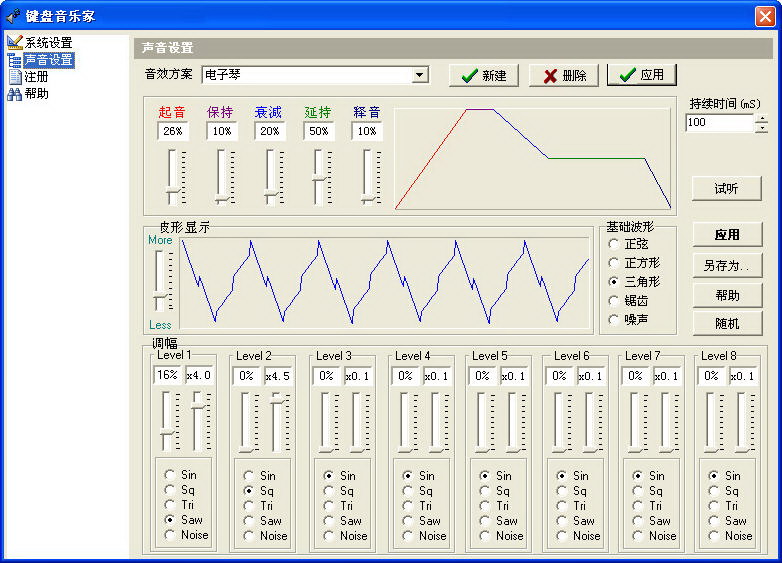This screenshot has width=782, height=563.
Task: Click the 持续时间 value field
Action: click(x=720, y=123)
